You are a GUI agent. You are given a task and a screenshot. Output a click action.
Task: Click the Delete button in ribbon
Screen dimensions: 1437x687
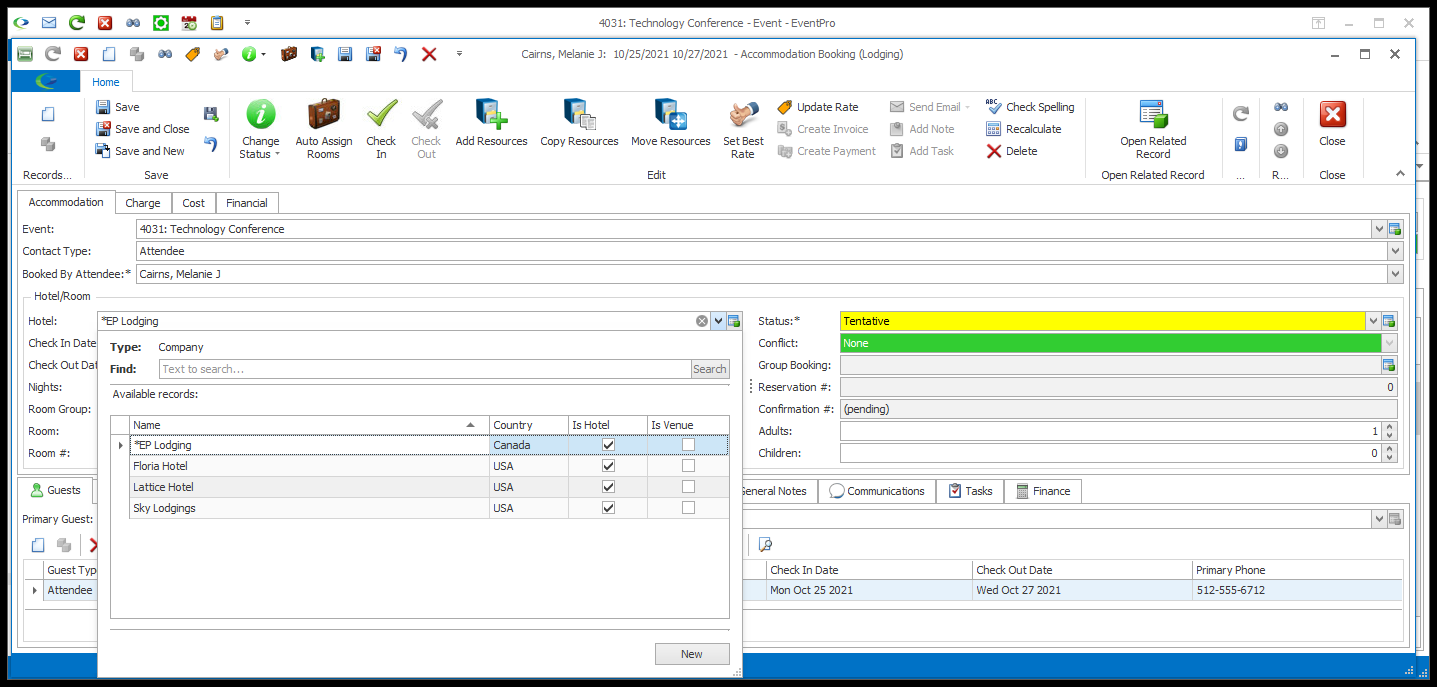(x=1012, y=151)
